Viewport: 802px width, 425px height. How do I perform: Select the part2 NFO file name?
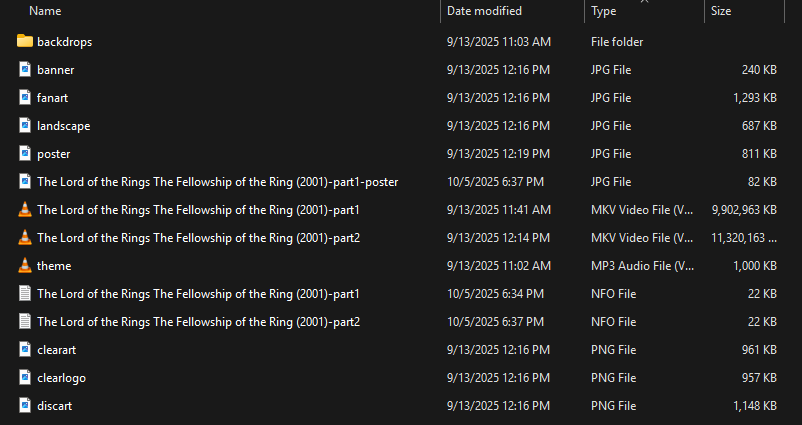click(x=198, y=322)
